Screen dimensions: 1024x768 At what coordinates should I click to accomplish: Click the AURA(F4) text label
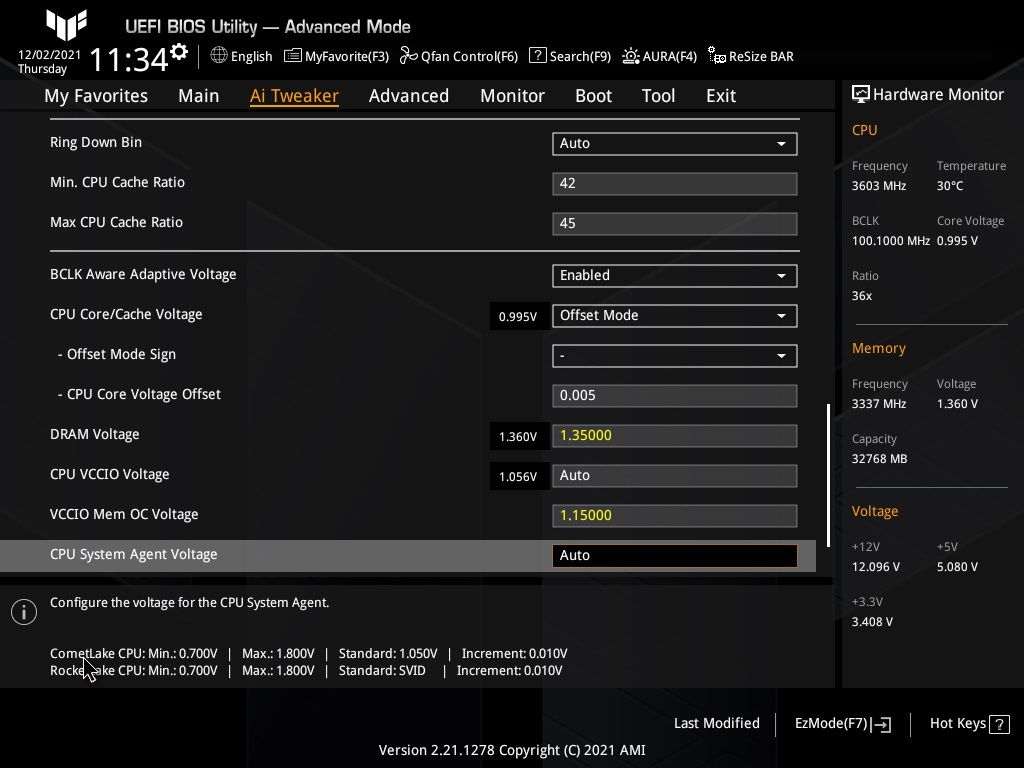pos(670,56)
